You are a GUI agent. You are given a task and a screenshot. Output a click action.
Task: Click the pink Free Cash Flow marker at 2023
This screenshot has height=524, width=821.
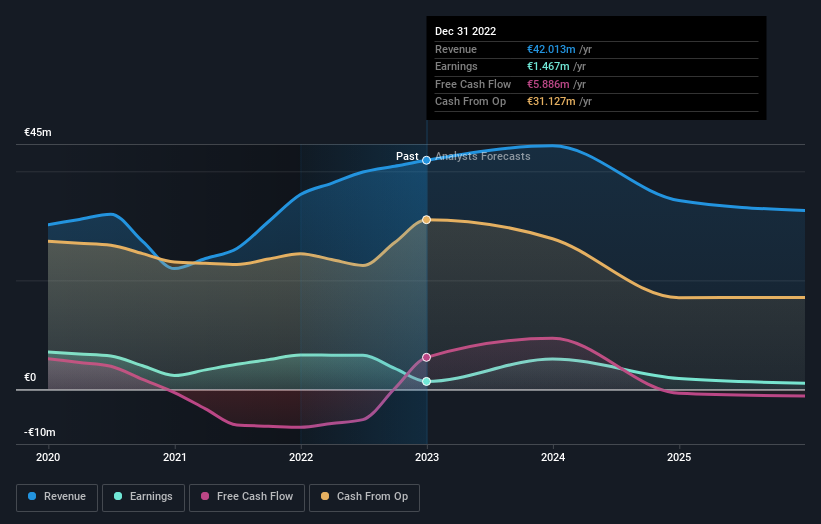(x=427, y=358)
